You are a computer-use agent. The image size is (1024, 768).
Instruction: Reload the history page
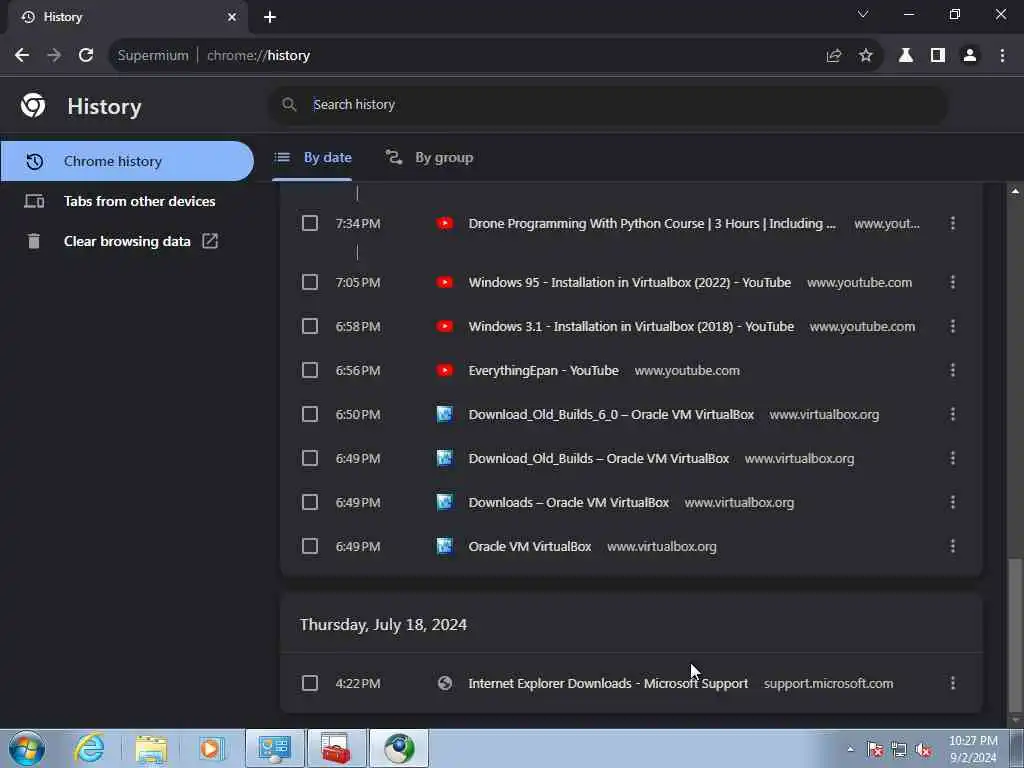pos(86,56)
